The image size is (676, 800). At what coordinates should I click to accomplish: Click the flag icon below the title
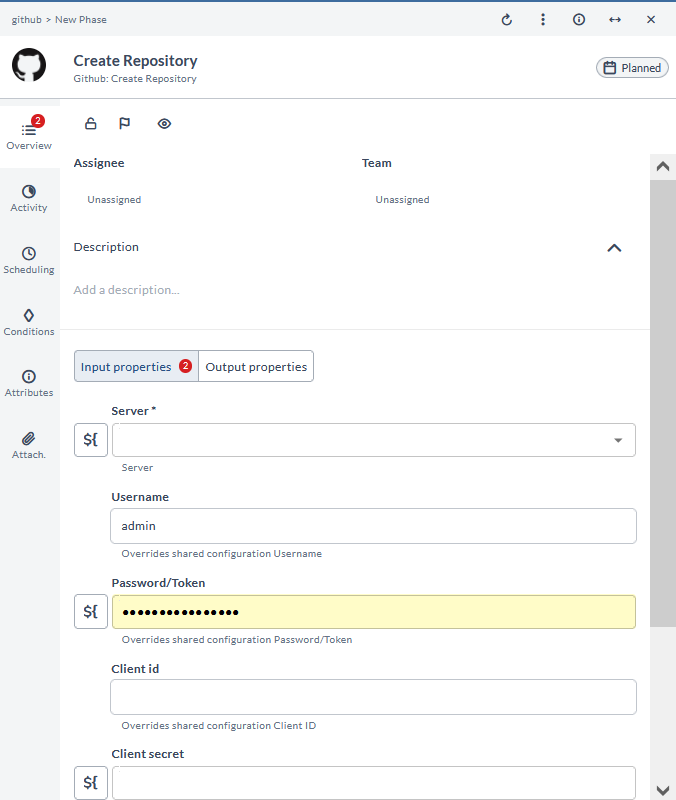125,124
